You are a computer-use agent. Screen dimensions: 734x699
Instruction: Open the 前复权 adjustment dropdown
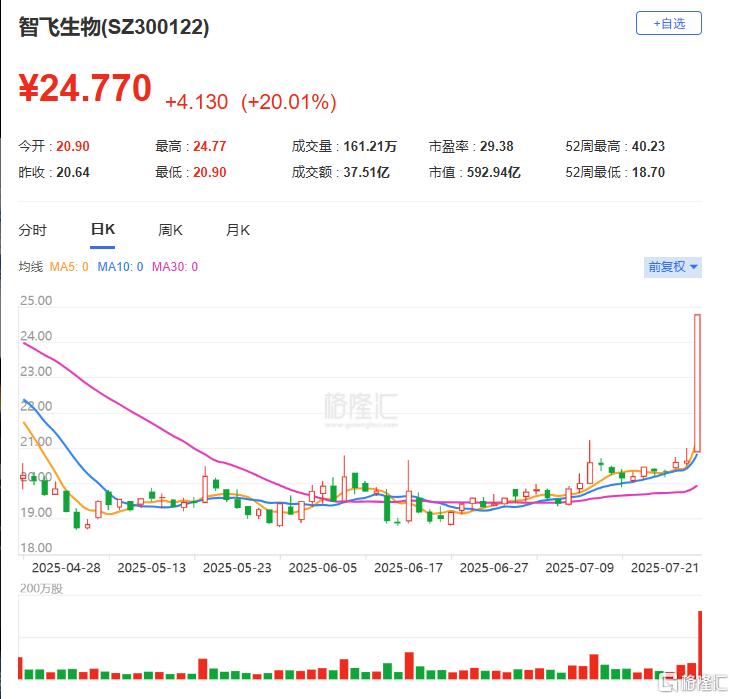672,267
